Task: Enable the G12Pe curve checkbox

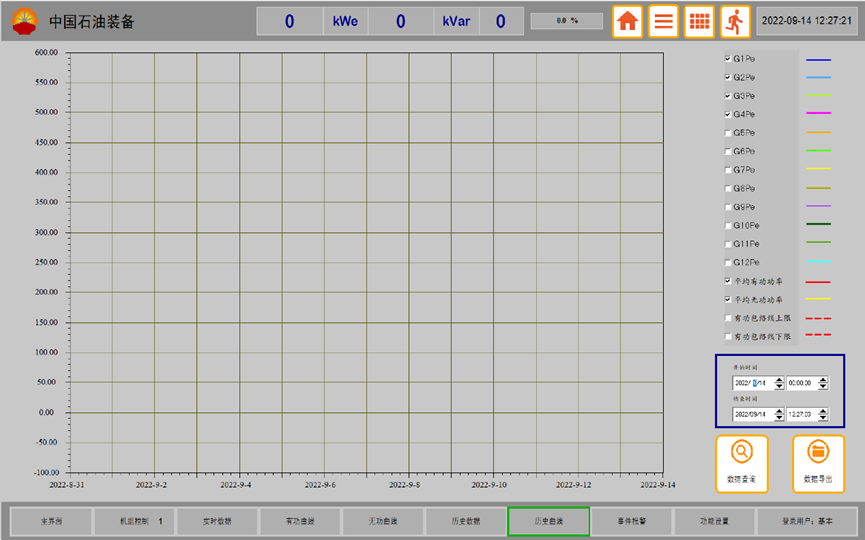Action: coord(728,262)
